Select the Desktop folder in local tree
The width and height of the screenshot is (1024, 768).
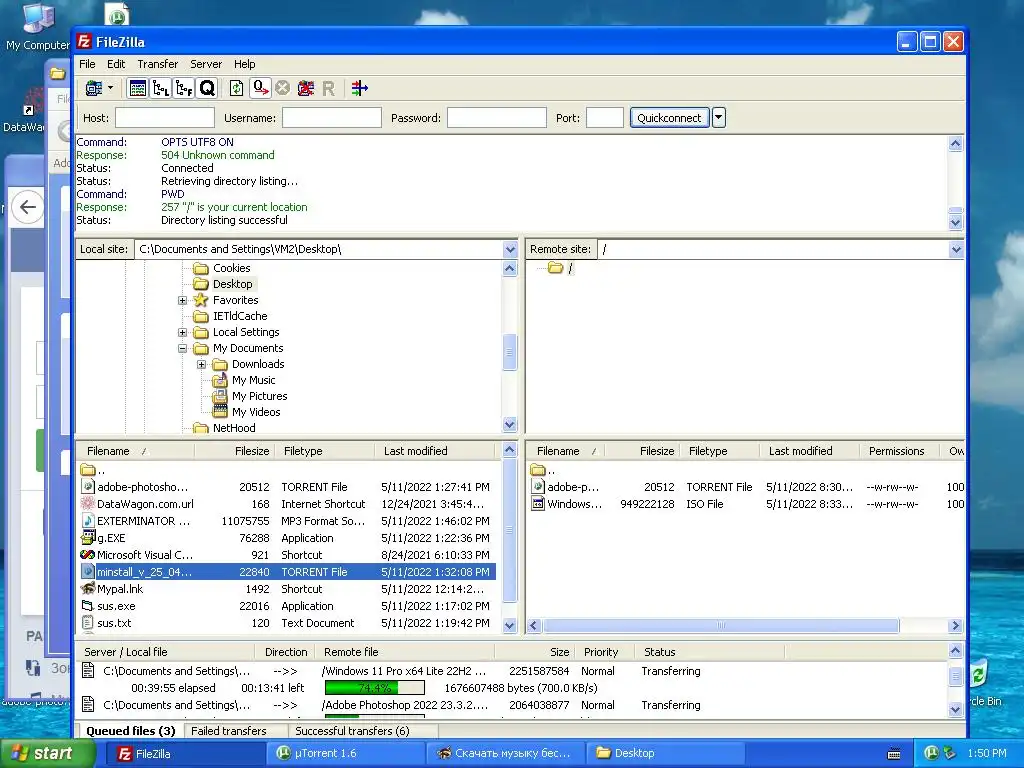click(x=232, y=284)
